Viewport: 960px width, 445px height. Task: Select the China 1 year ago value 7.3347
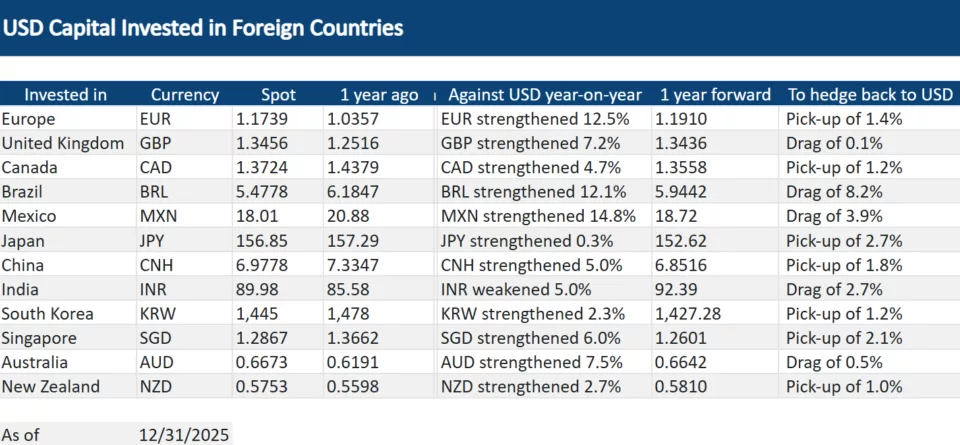pyautogui.click(x=354, y=265)
